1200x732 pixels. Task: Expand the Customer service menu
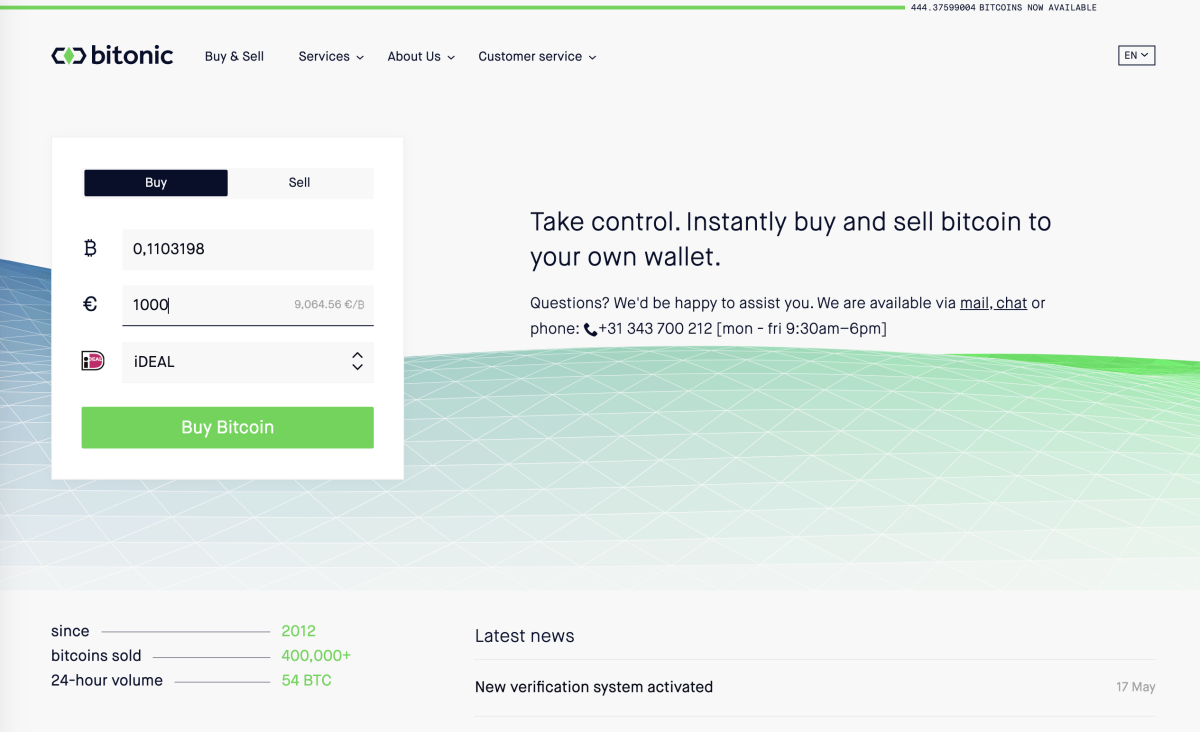537,57
